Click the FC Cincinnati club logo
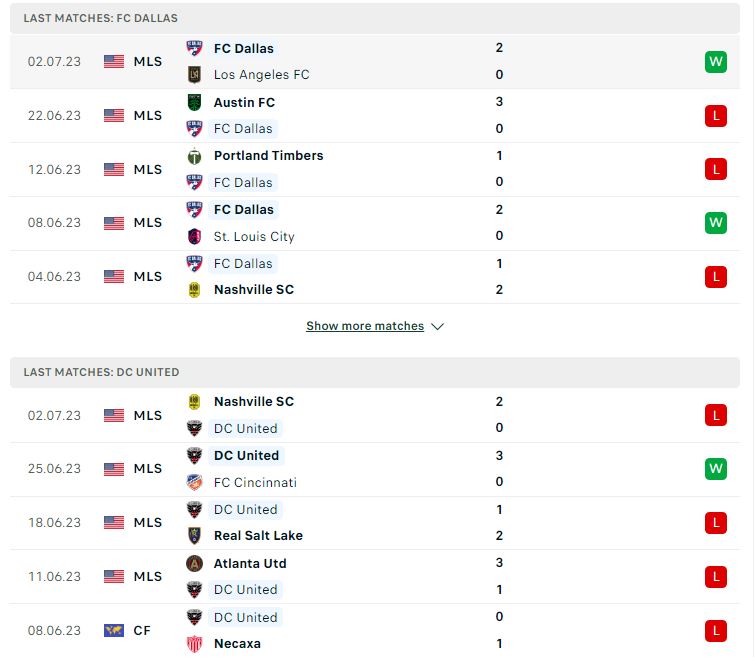 click(x=194, y=482)
